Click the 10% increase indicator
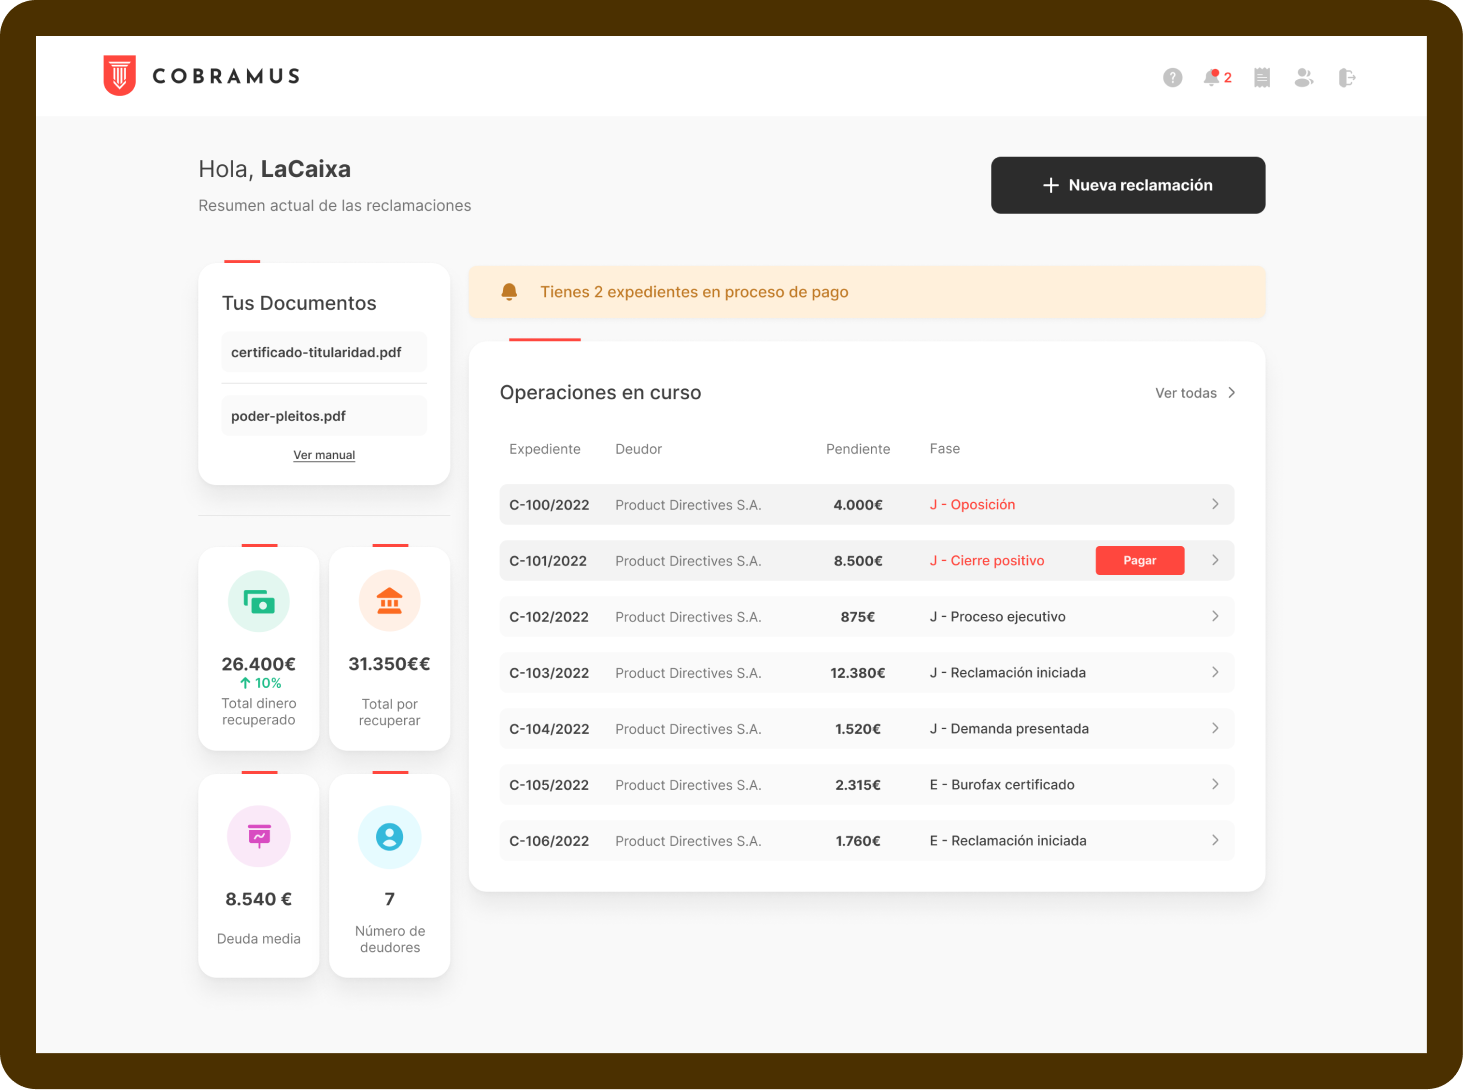The image size is (1463, 1090). (260, 683)
